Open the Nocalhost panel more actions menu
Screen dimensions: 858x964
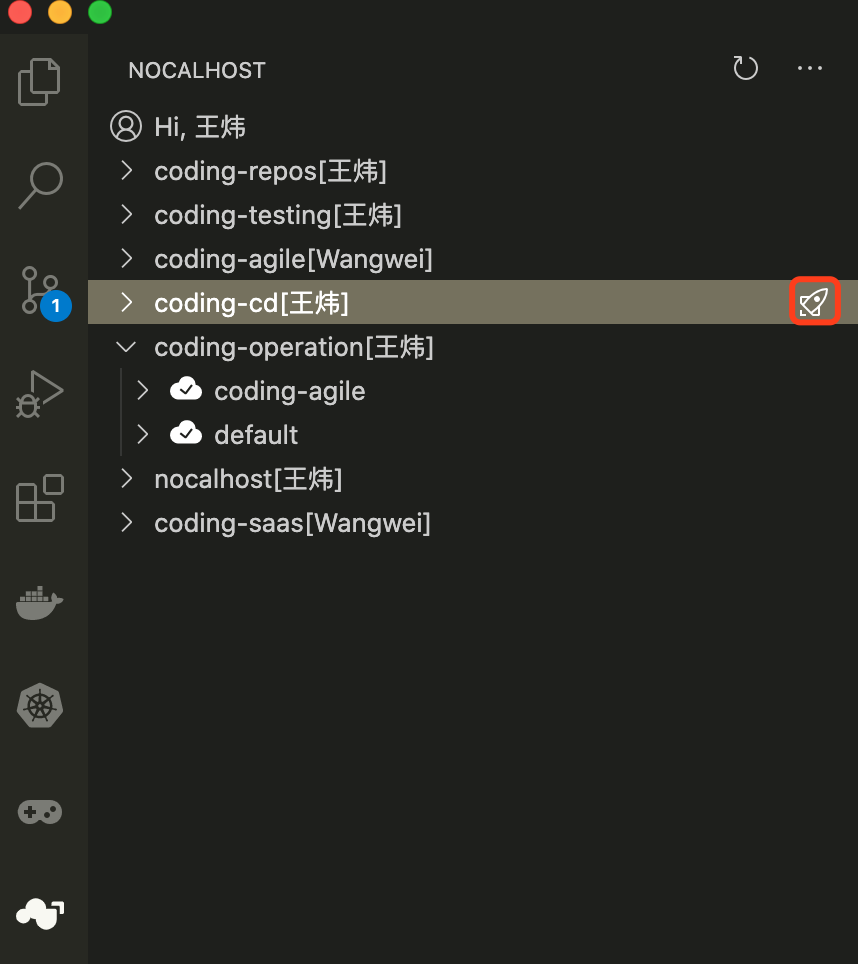pyautogui.click(x=809, y=69)
